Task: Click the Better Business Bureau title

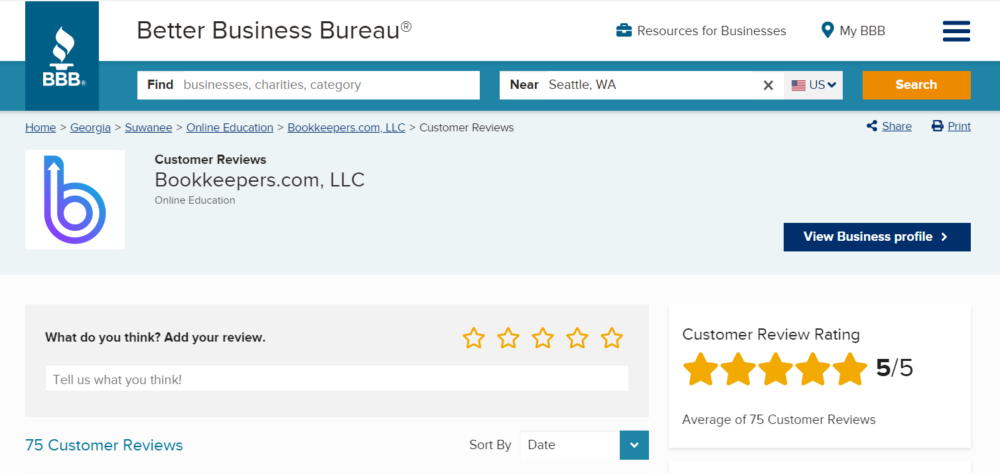Action: pos(274,30)
